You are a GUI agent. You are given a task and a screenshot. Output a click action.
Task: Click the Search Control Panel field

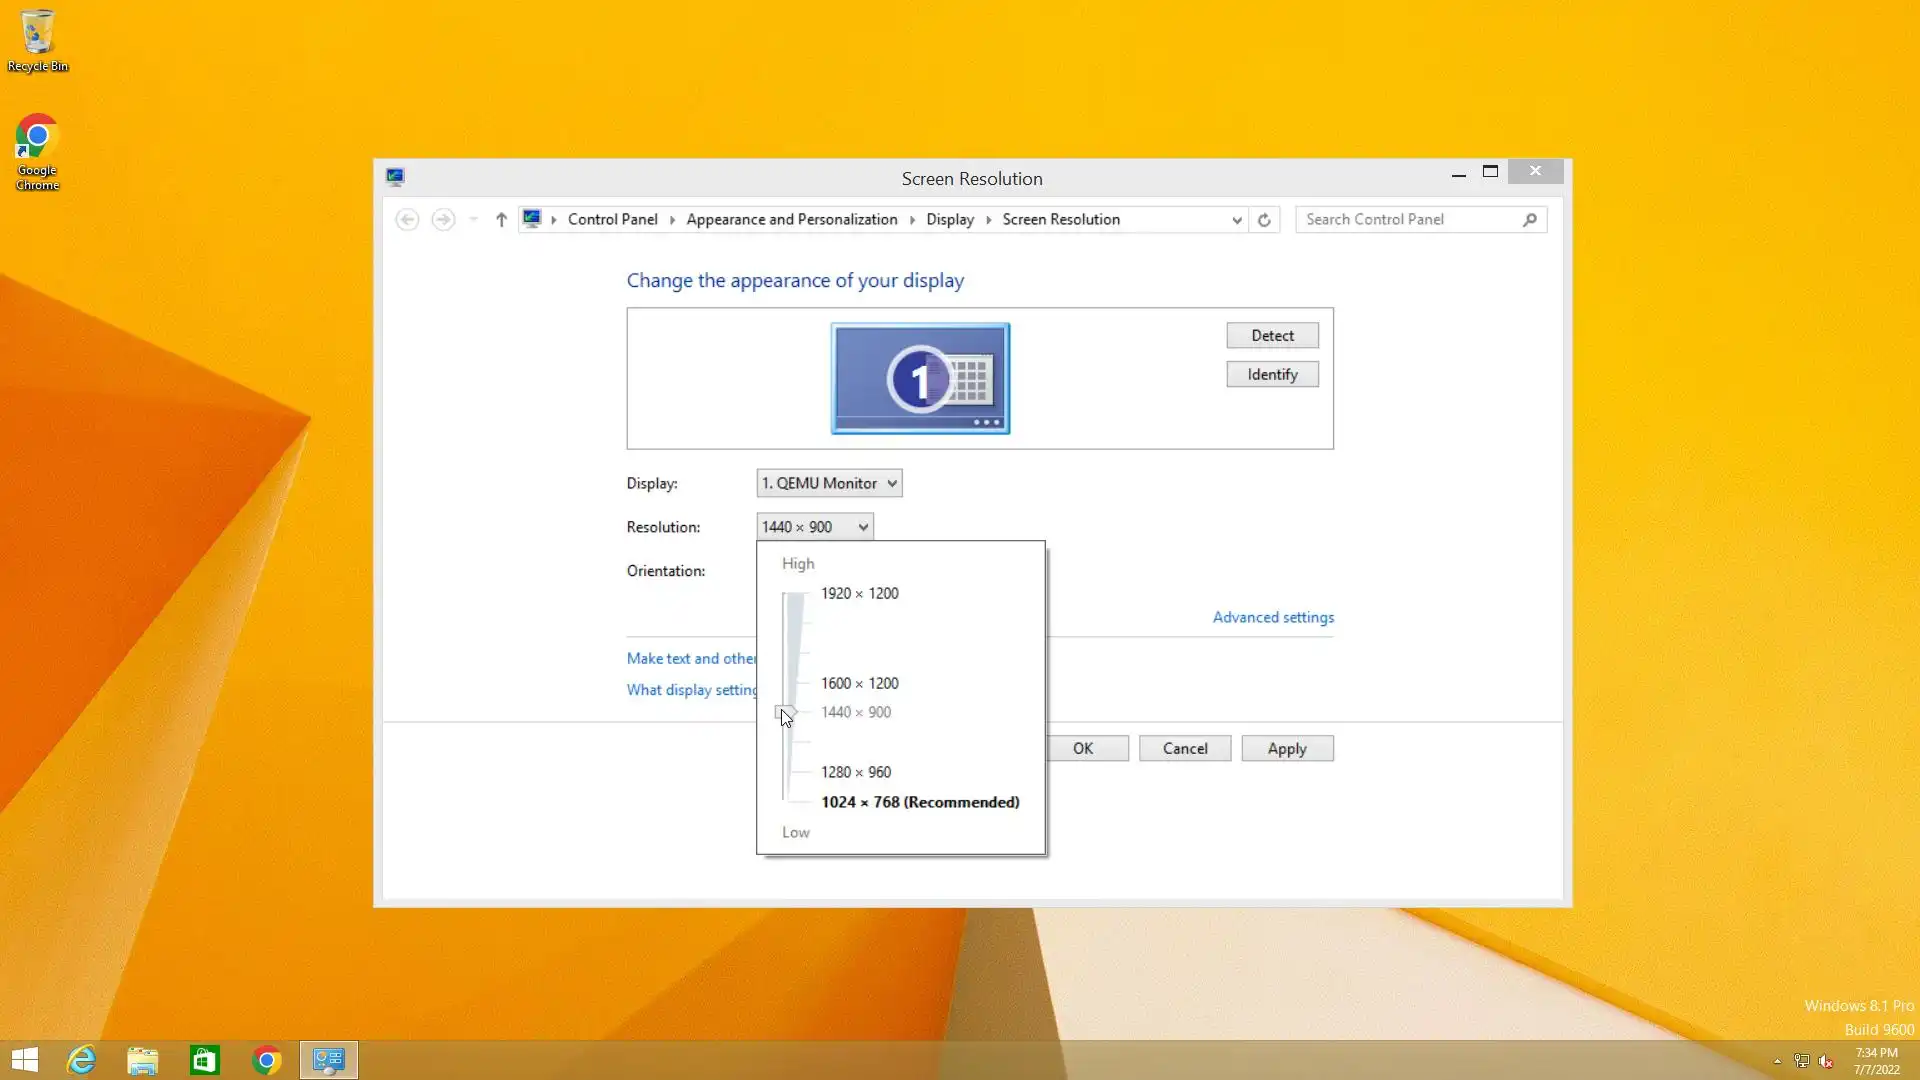tap(1410, 220)
